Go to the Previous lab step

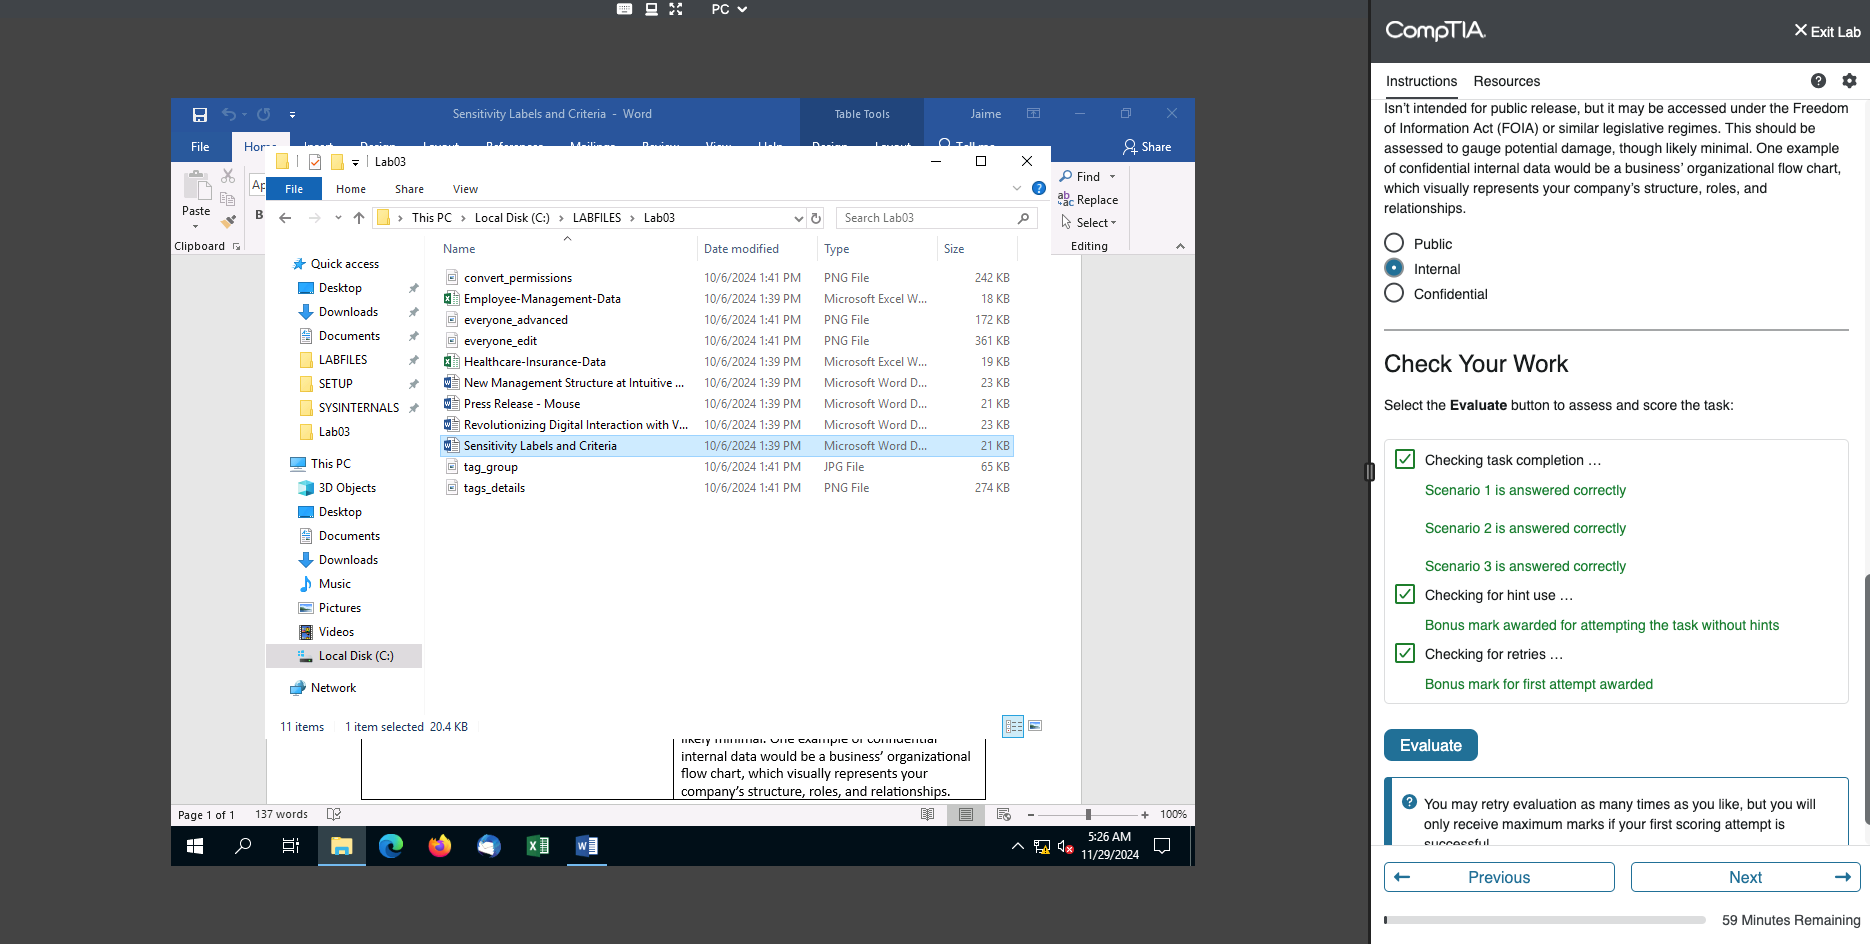1499,877
